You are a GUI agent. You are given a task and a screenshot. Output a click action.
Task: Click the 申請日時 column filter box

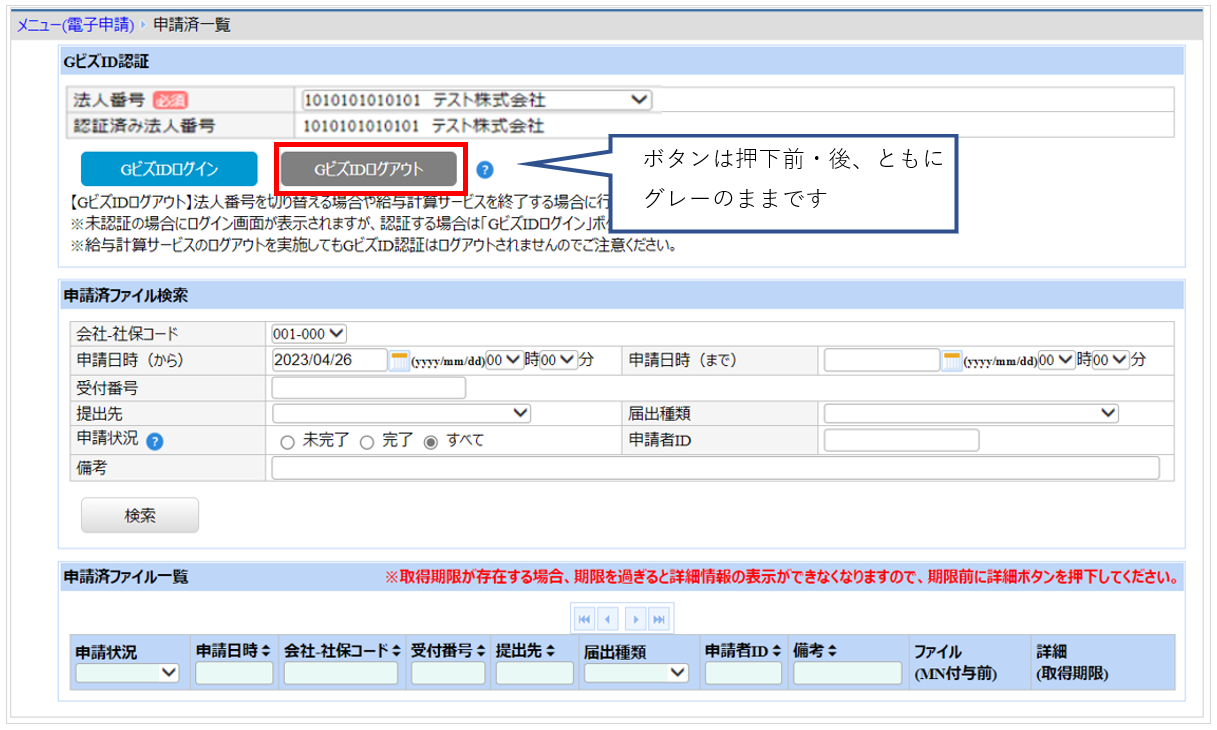pos(234,674)
